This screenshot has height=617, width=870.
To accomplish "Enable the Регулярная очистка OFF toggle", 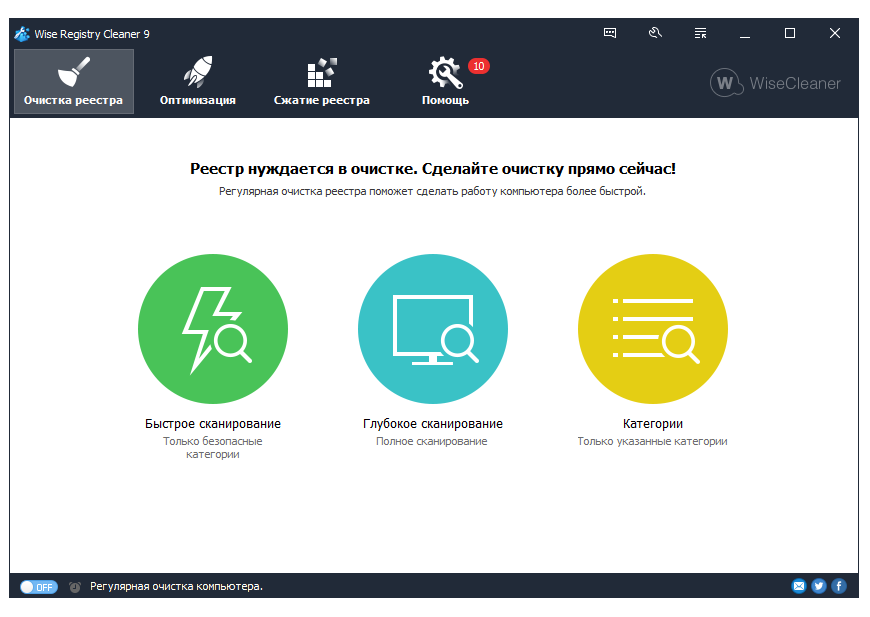I will (x=38, y=587).
